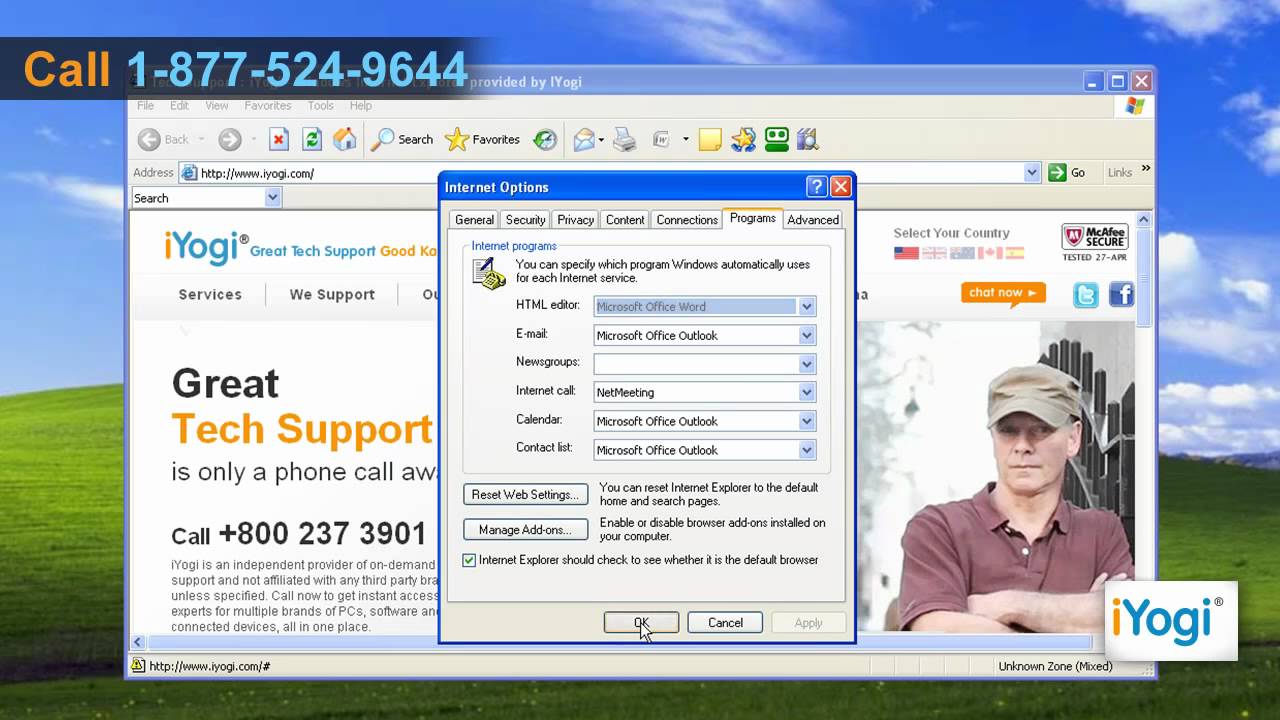Uncheck the default browser check option
The width and height of the screenshot is (1280, 720).
point(469,560)
